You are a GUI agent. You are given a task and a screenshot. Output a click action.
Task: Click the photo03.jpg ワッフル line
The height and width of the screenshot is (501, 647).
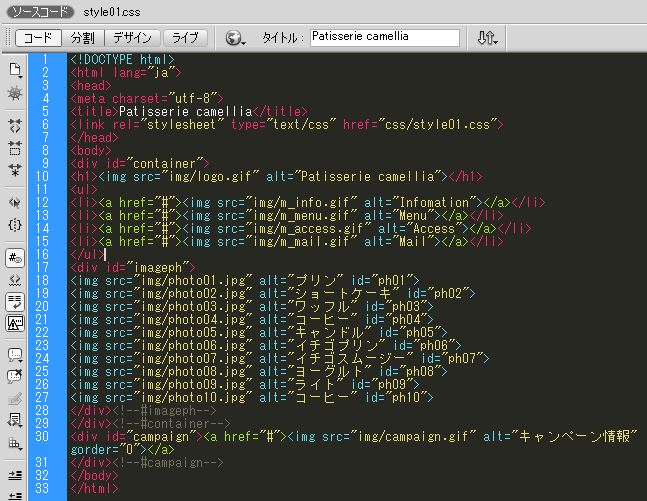pyautogui.click(x=252, y=307)
